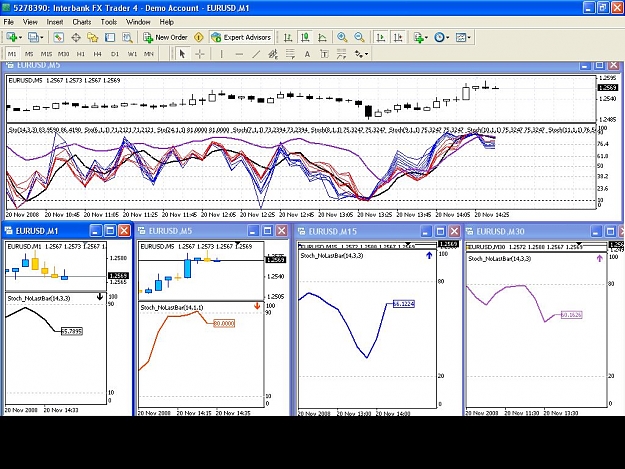Open a New Chart from the toolbar
The height and width of the screenshot is (469, 625).
11,37
